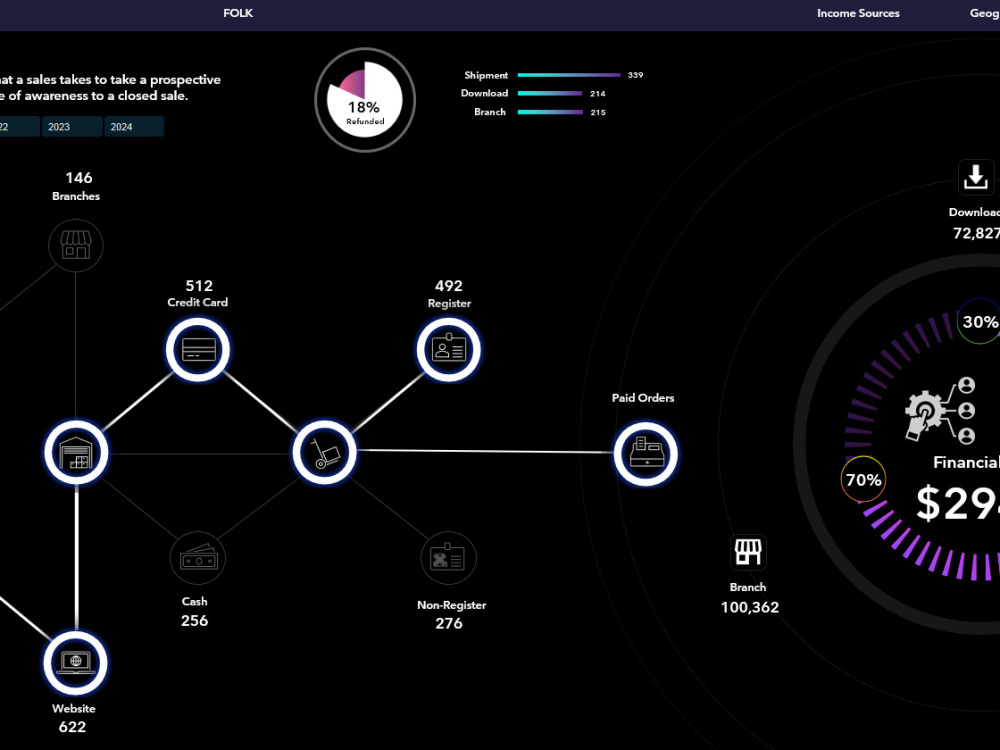Click the Download progress bar at 214
Image resolution: width=1000 pixels, height=750 pixels.
point(550,94)
